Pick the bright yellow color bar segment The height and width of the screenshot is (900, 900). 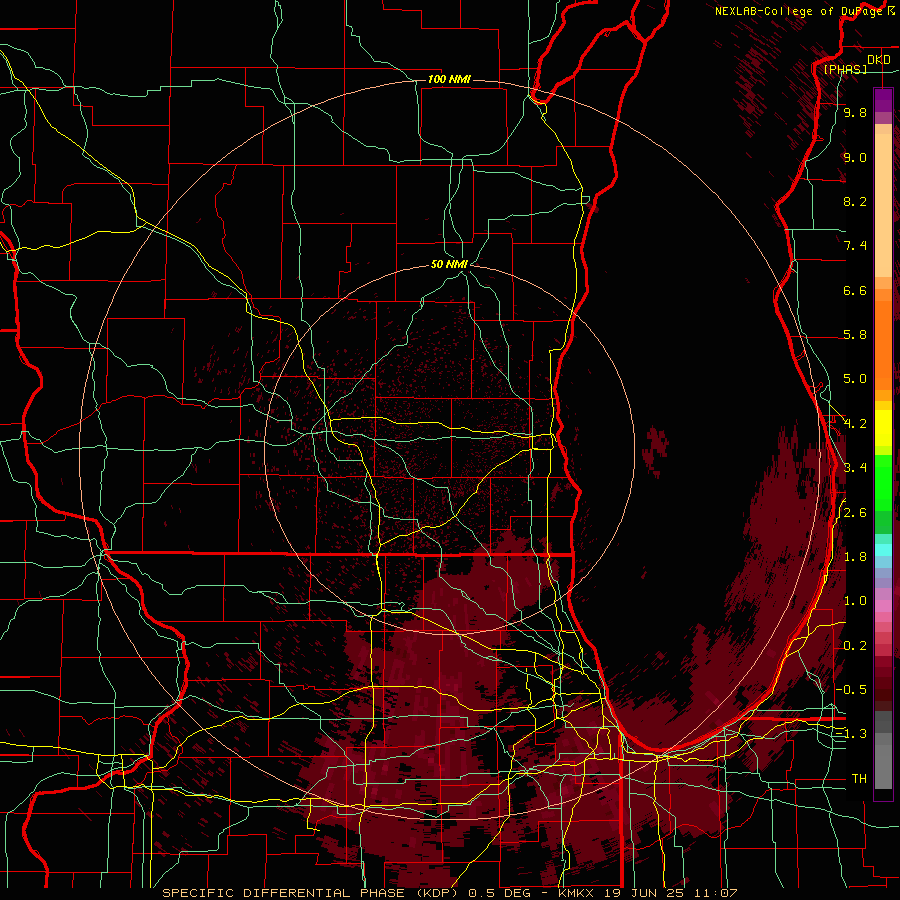tap(883, 428)
